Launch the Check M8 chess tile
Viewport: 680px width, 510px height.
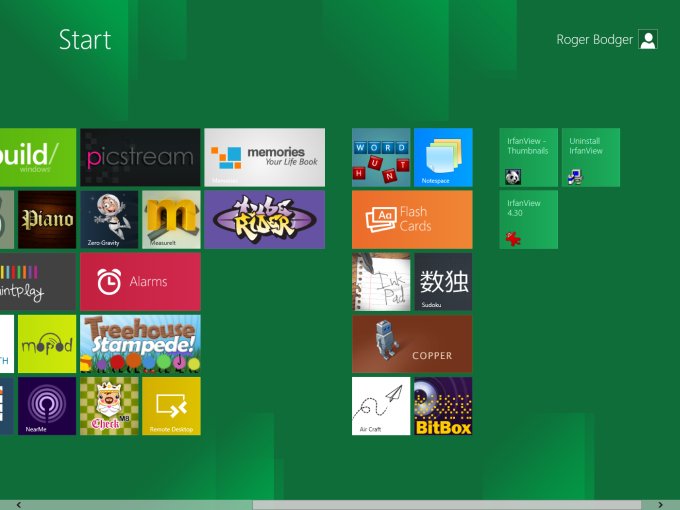point(109,406)
